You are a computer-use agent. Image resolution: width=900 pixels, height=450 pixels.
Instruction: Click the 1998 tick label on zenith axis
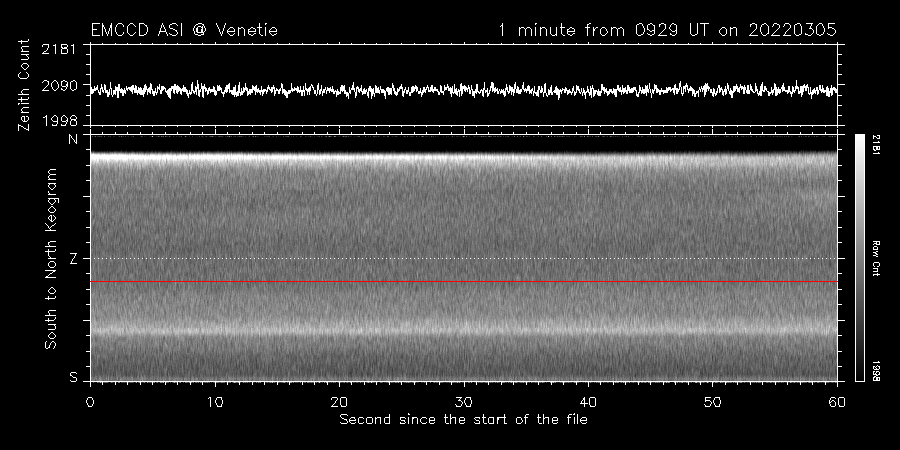pyautogui.click(x=60, y=120)
